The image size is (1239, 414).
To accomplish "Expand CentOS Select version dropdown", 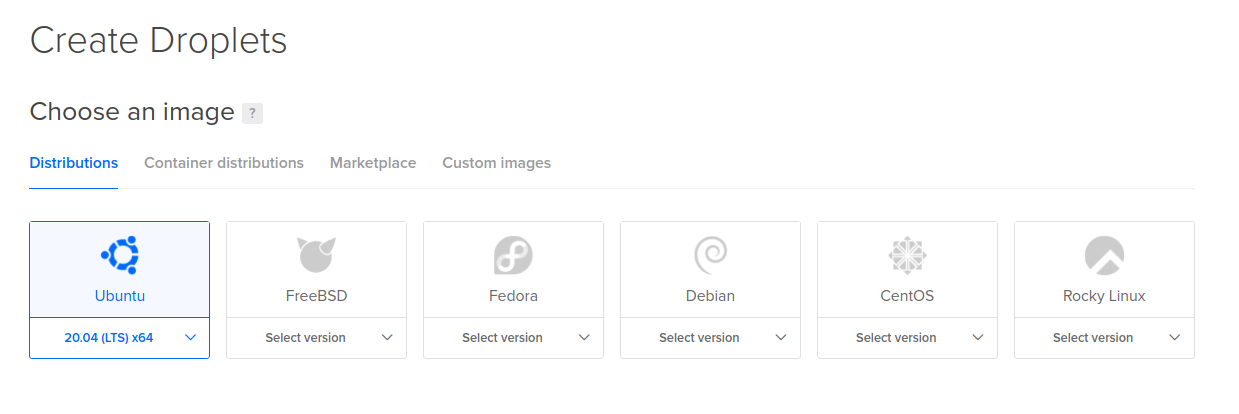I will [x=907, y=338].
